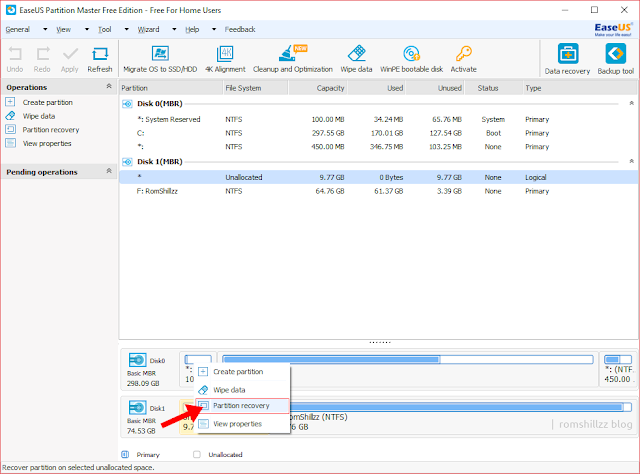
Task: Select Disk0 Basic MBR icon in disk map
Action: click(x=138, y=360)
